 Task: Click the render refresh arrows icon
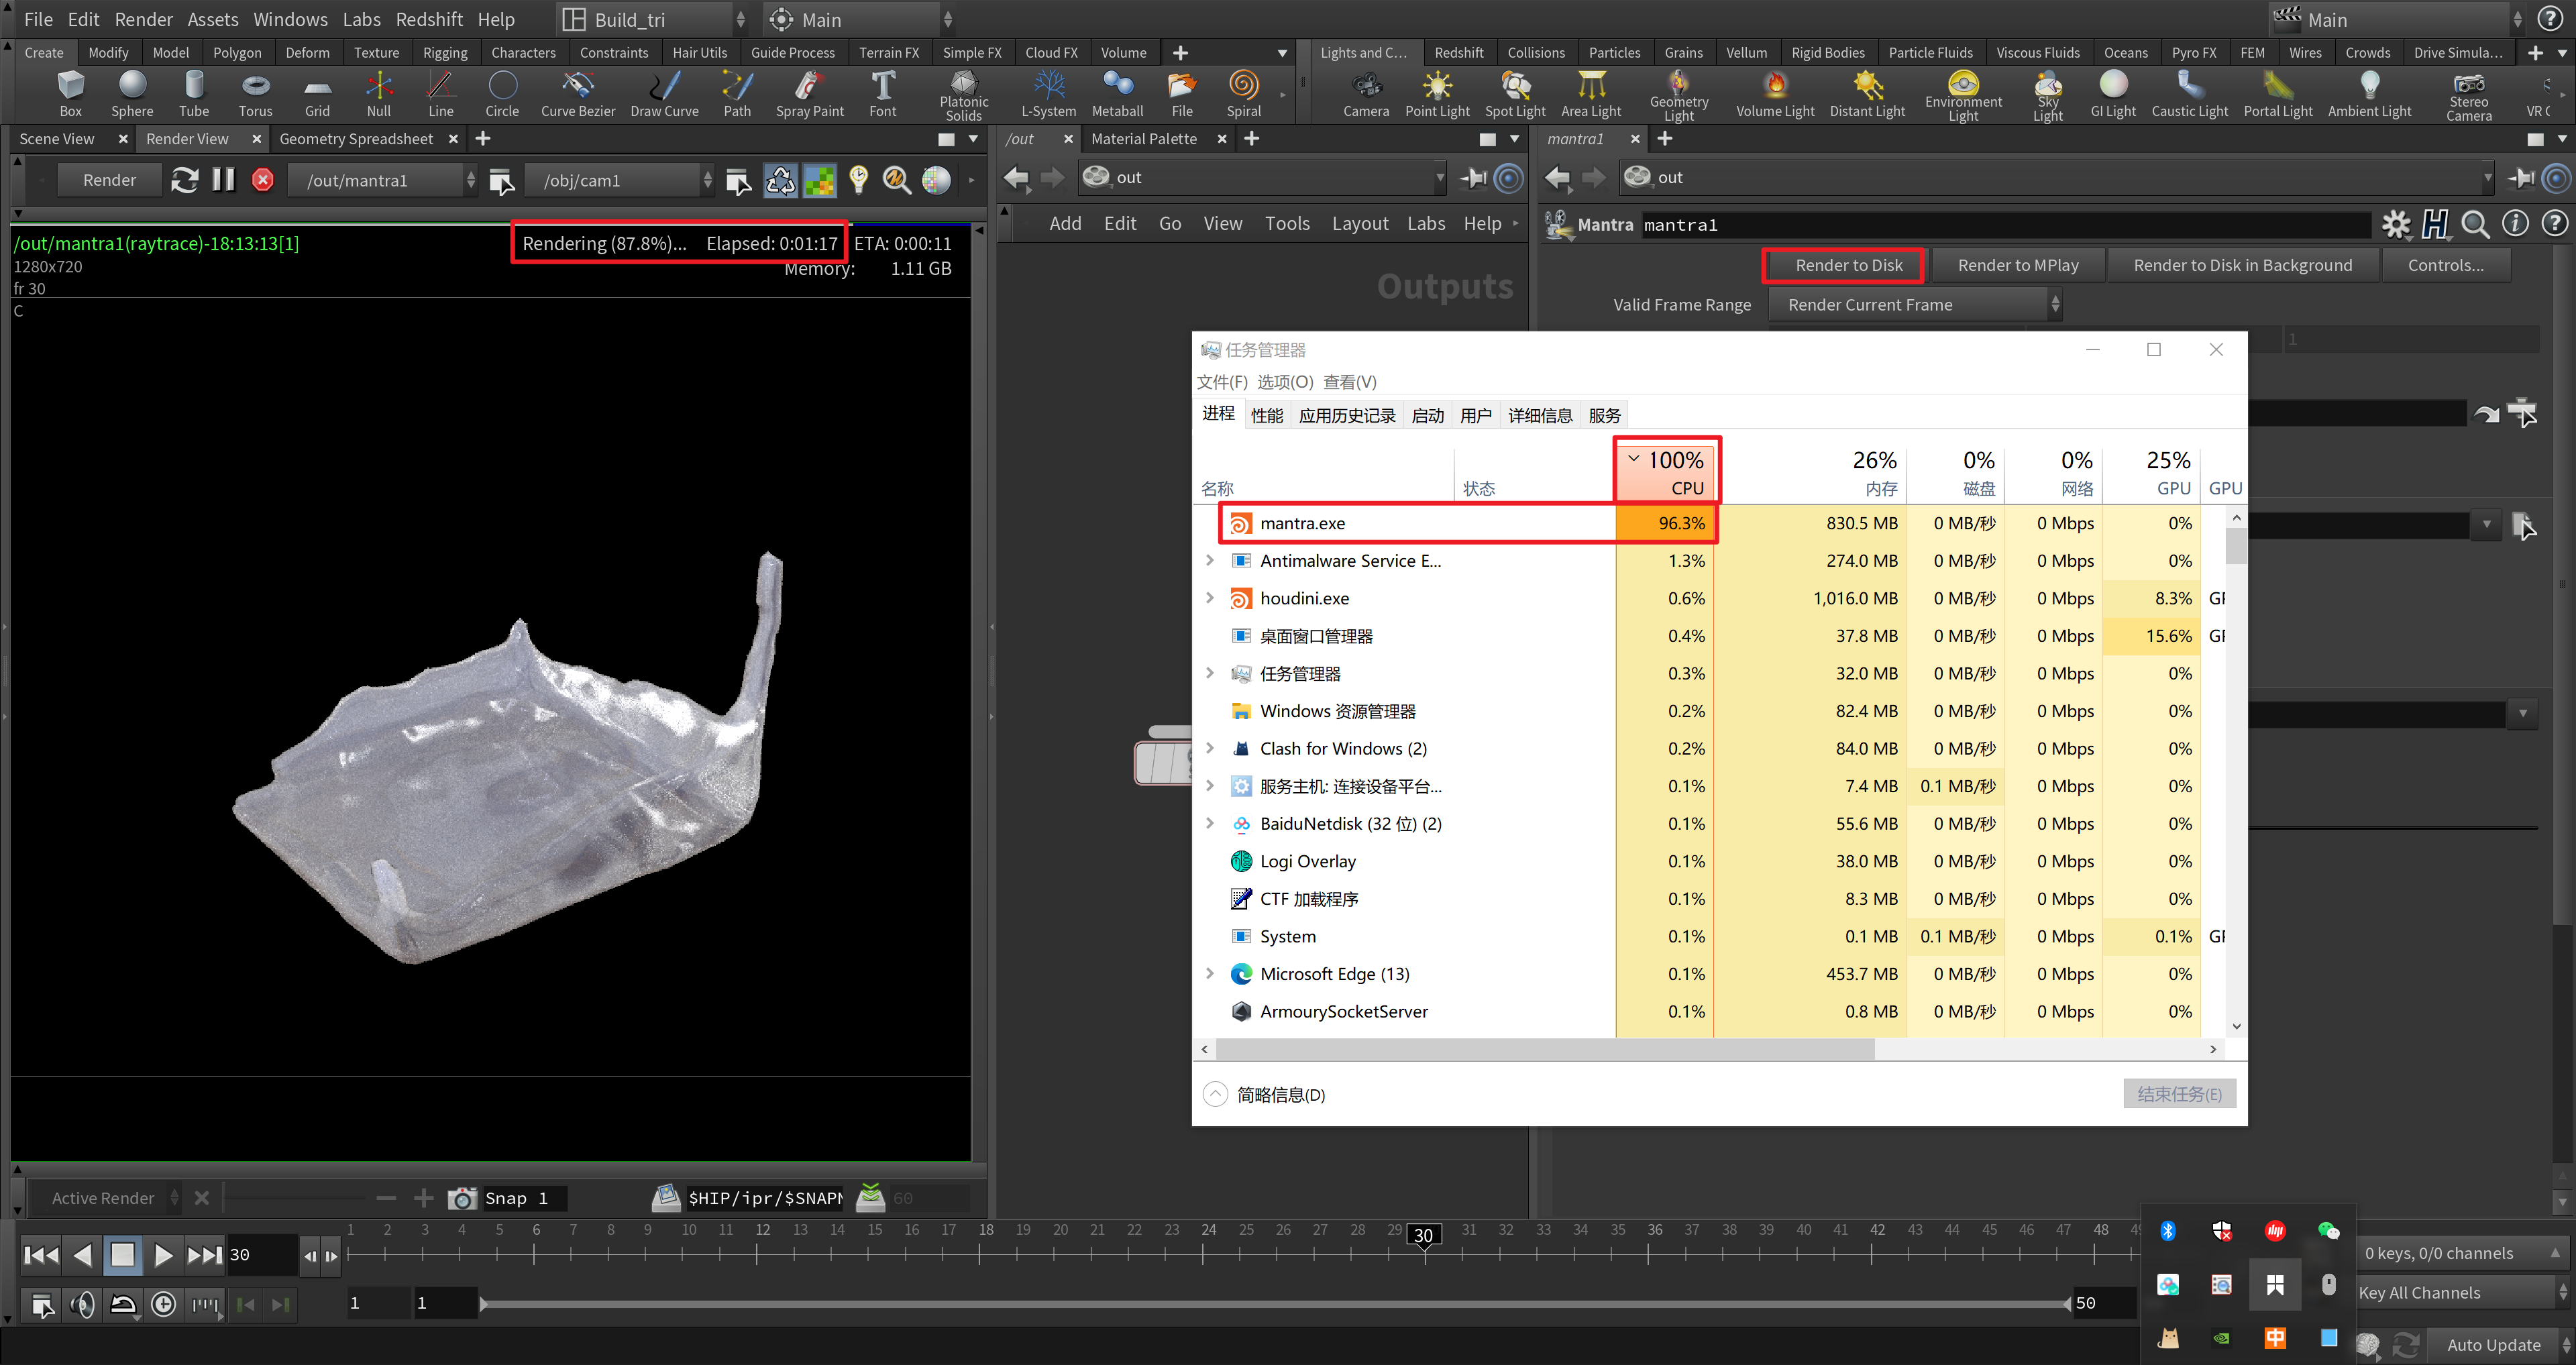pyautogui.click(x=184, y=180)
